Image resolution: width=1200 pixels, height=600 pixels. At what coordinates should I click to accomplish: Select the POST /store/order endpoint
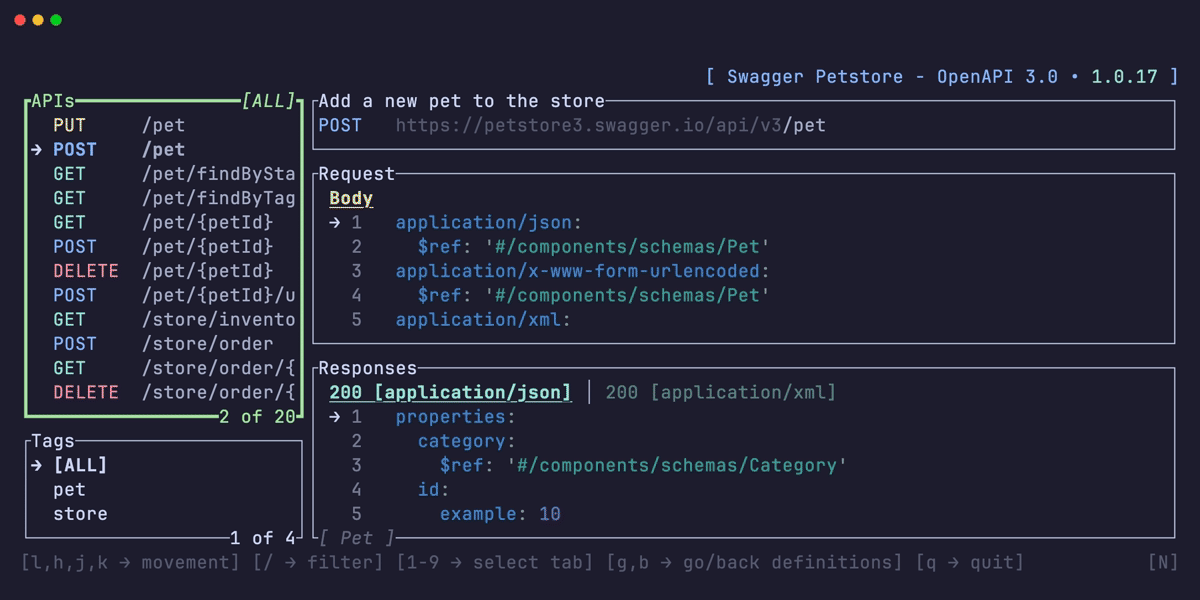pos(162,344)
